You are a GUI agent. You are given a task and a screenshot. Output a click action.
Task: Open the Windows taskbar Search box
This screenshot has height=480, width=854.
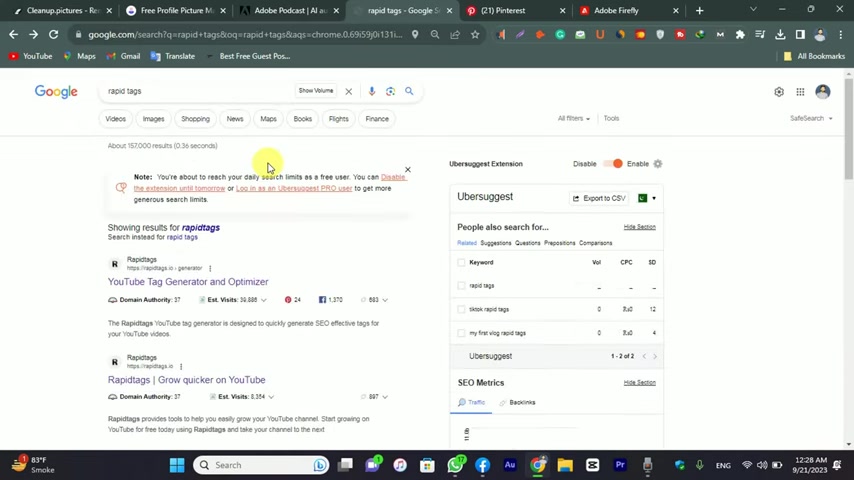[x=261, y=465]
